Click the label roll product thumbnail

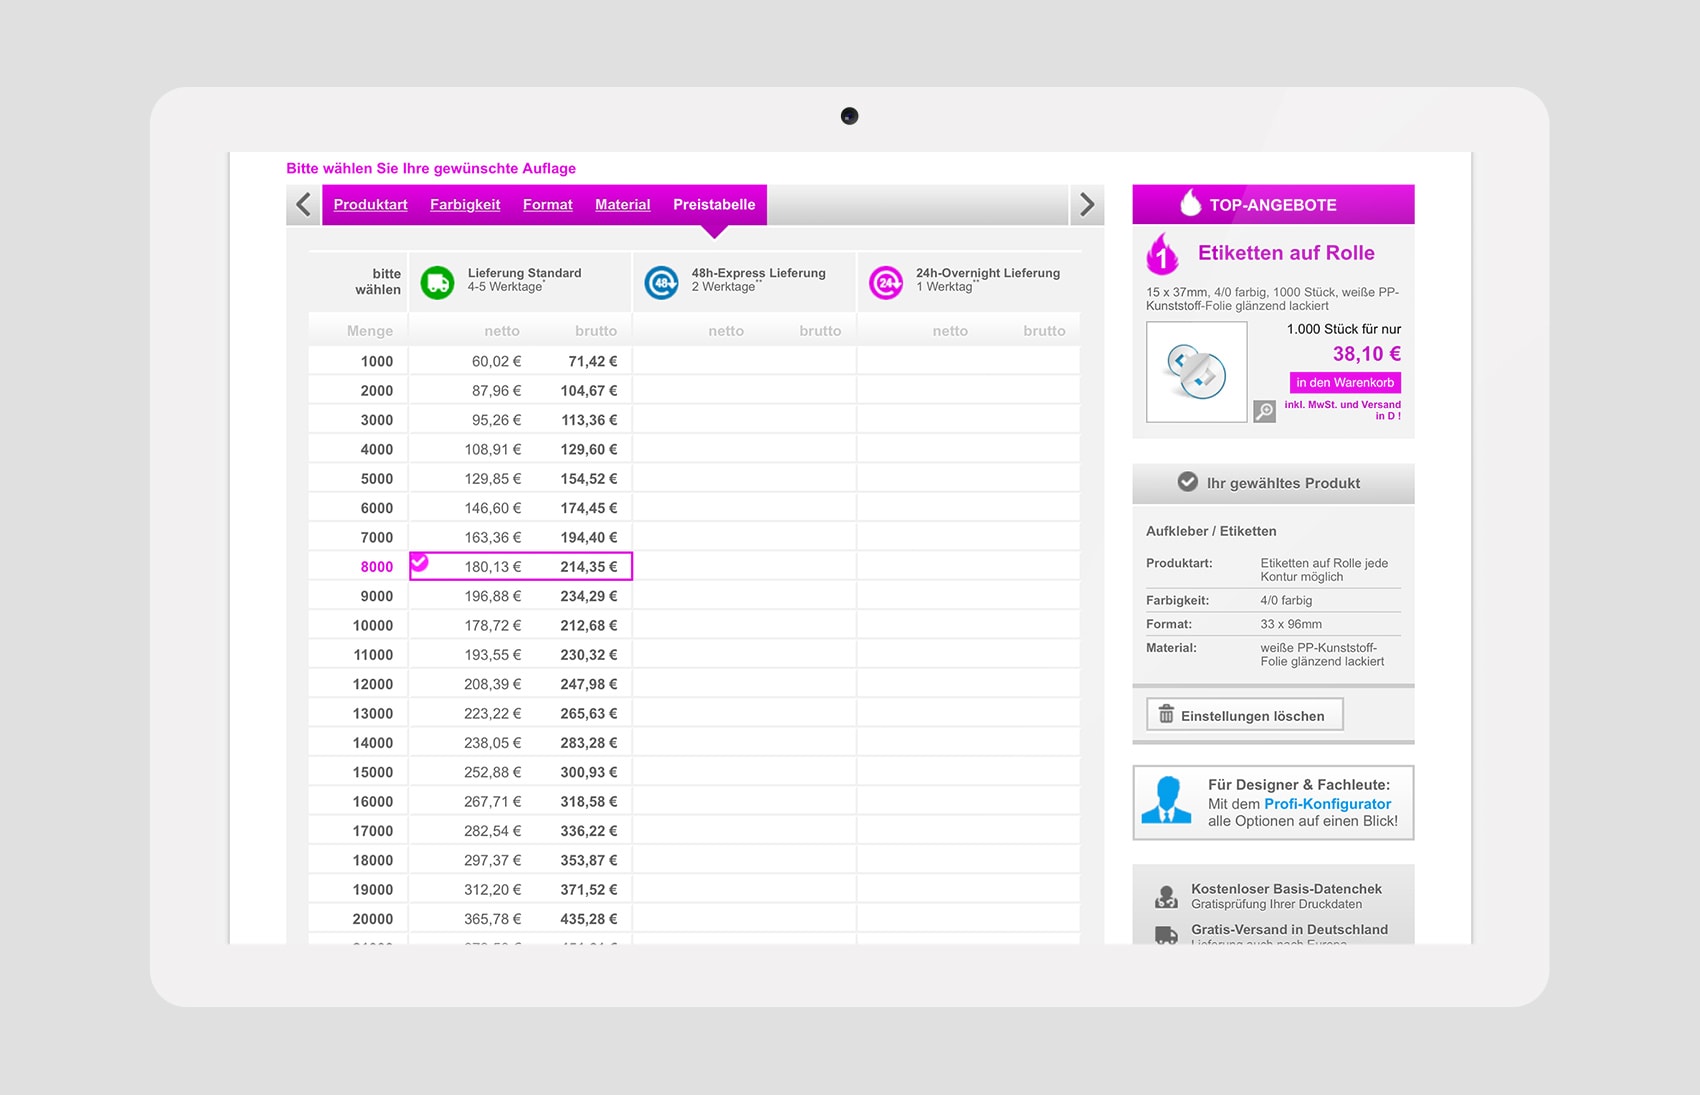[x=1196, y=372]
